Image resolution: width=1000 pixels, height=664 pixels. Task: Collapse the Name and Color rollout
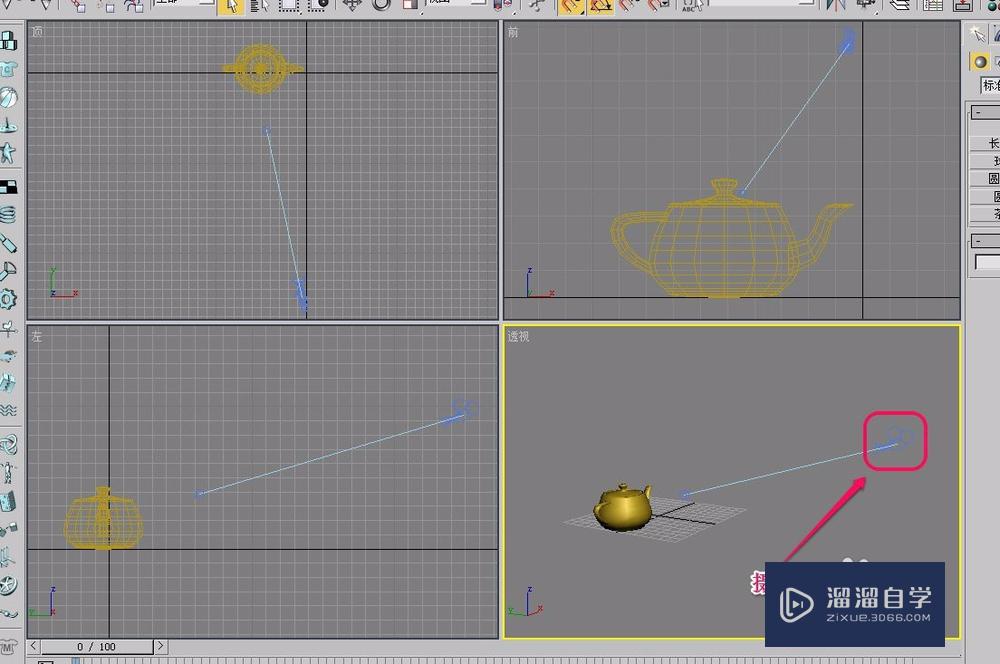tap(985, 241)
